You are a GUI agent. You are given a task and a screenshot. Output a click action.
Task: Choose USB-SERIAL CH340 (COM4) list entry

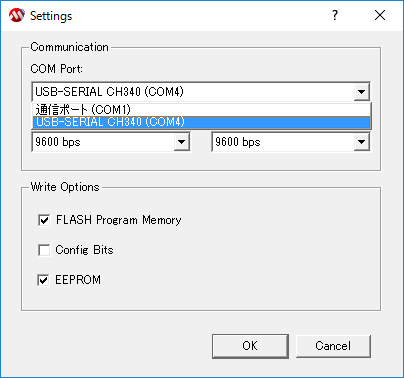click(x=202, y=122)
